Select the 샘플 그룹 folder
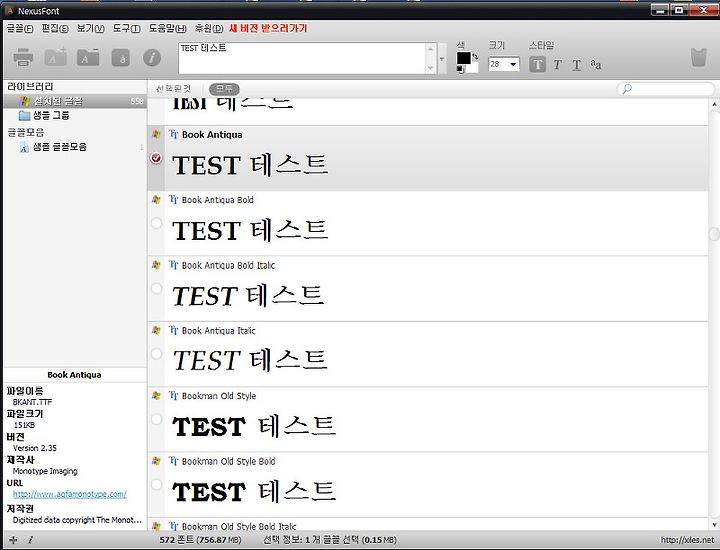Image resolution: width=720 pixels, height=550 pixels. tap(44, 115)
